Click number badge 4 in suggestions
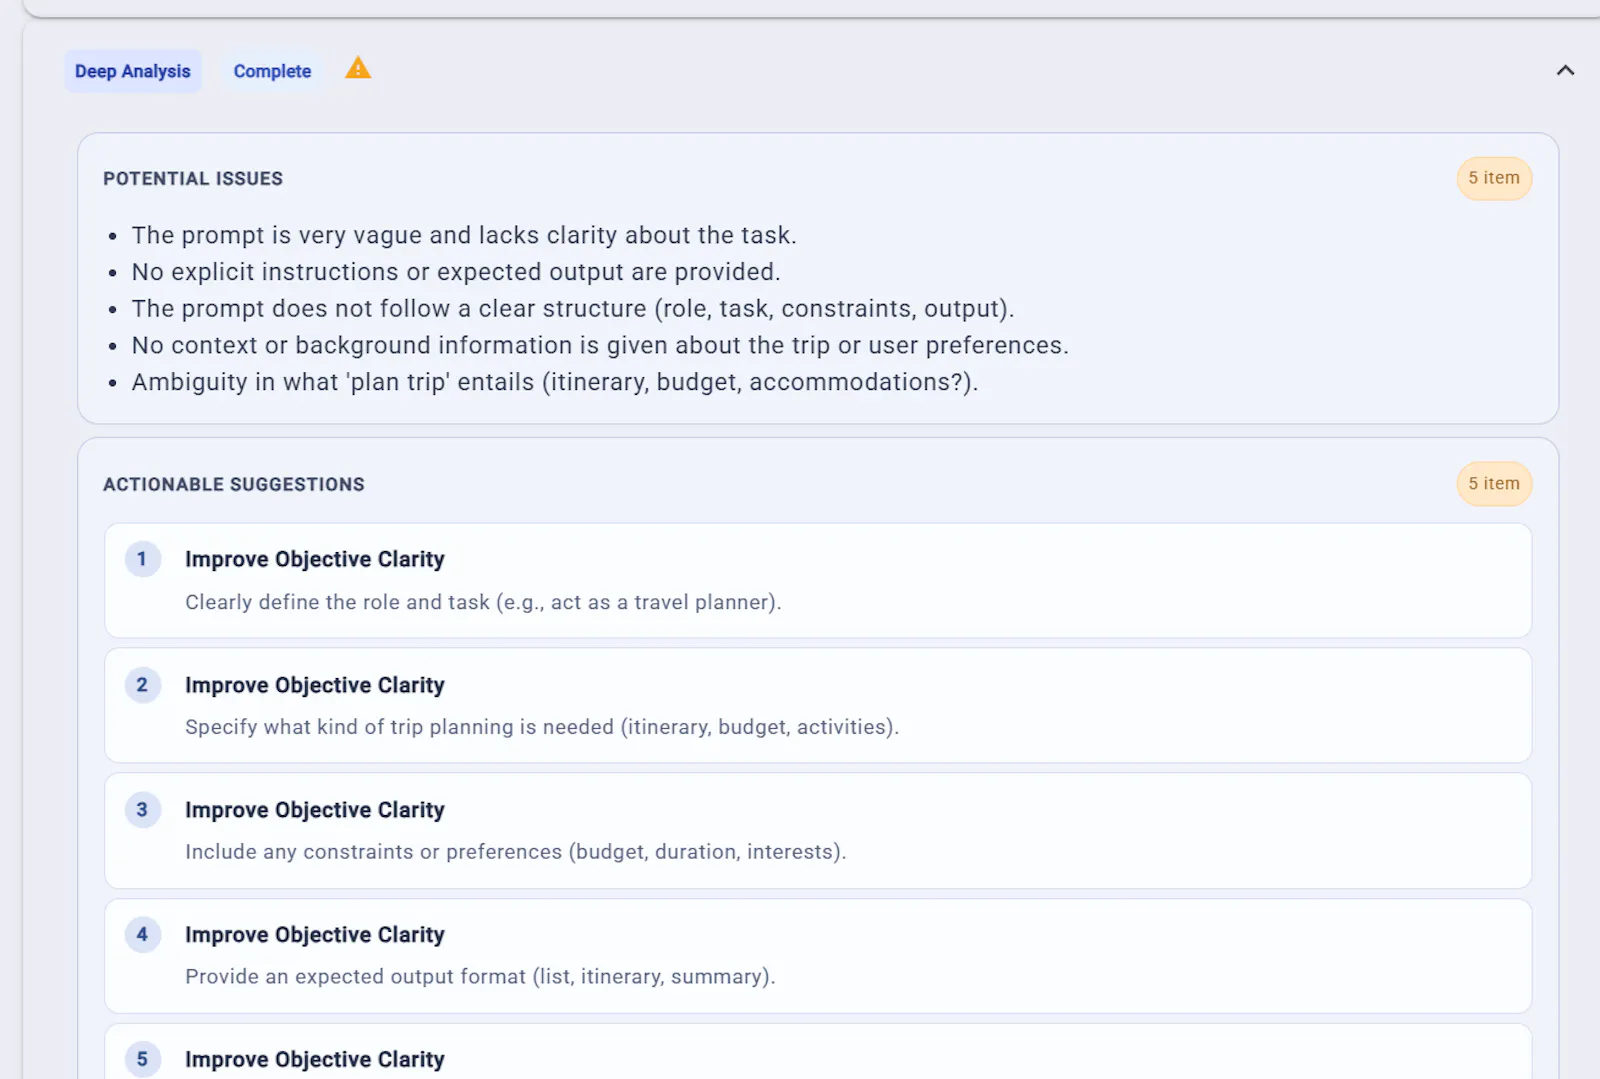The height and width of the screenshot is (1079, 1600). (142, 935)
